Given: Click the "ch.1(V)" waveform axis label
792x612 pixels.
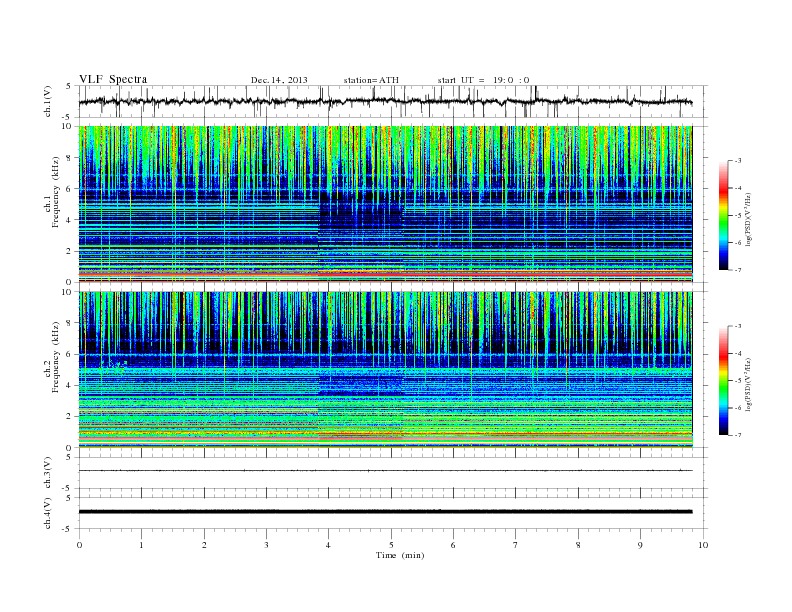Looking at the screenshot, I should pos(48,101).
